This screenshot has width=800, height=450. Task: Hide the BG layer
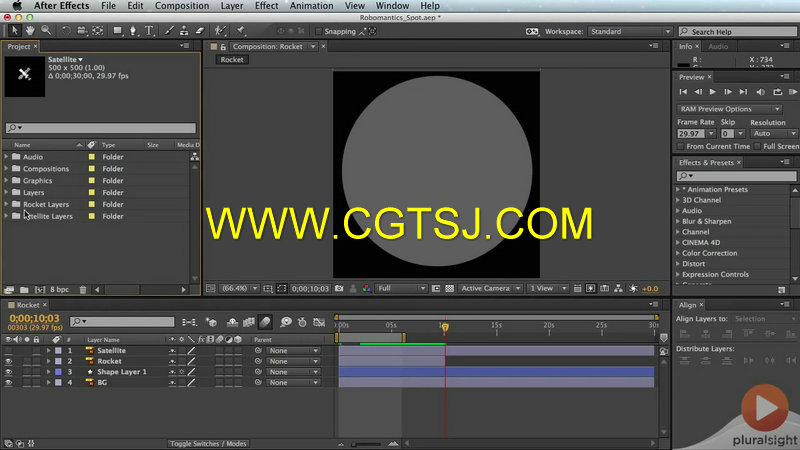(8, 383)
